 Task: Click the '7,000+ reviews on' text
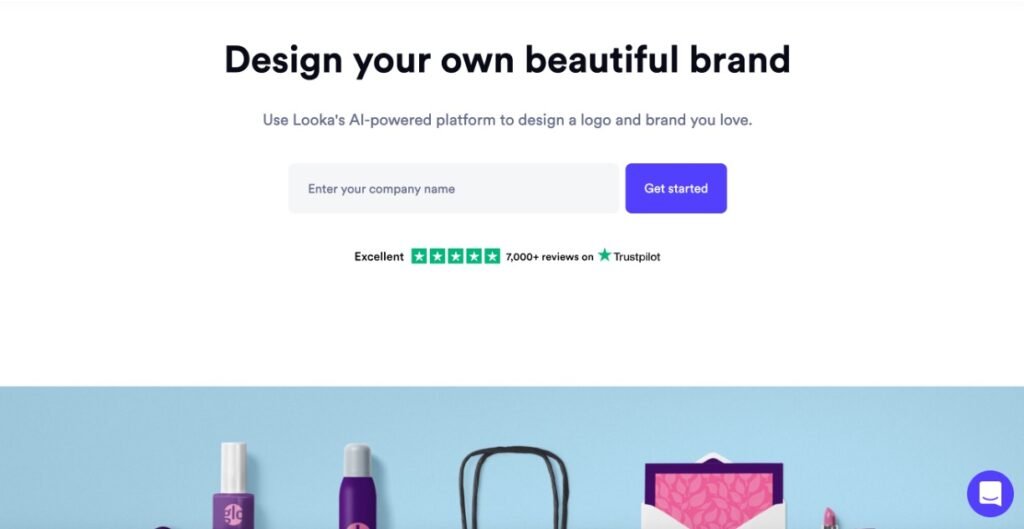[x=549, y=257]
